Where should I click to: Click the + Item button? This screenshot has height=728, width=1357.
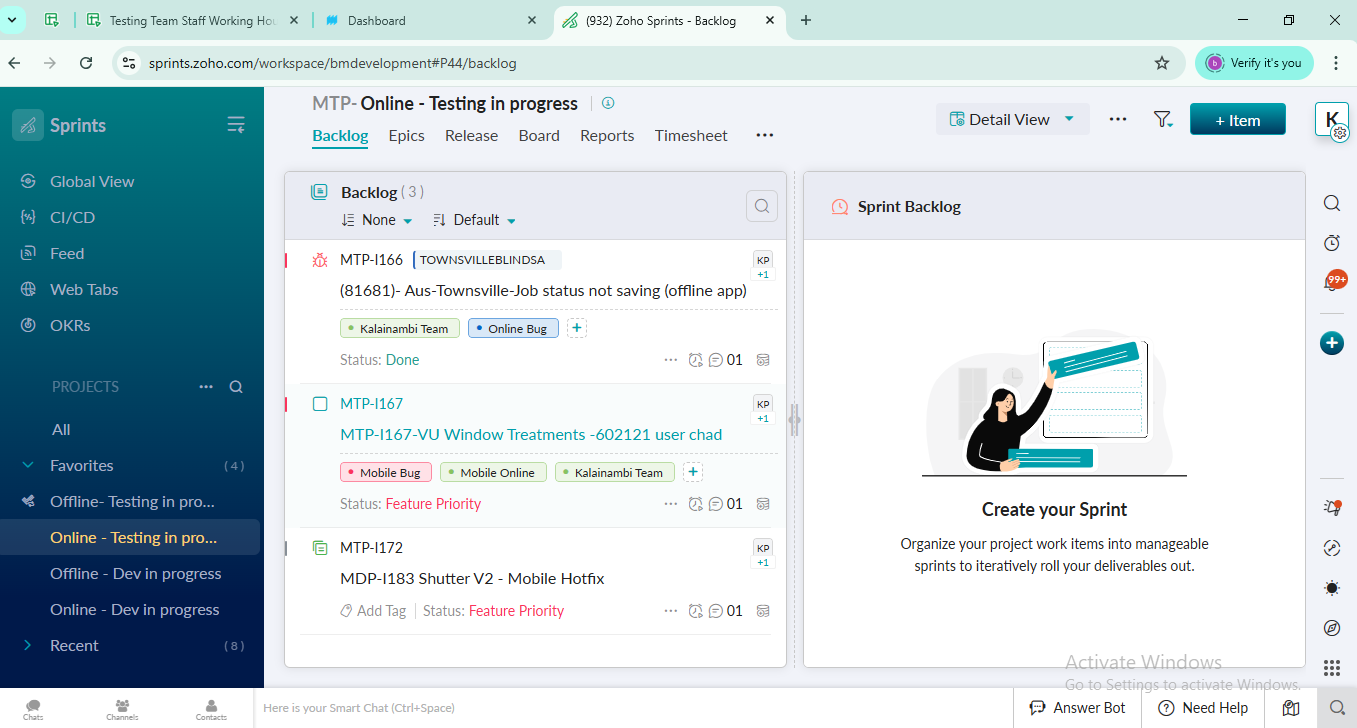[1237, 120]
